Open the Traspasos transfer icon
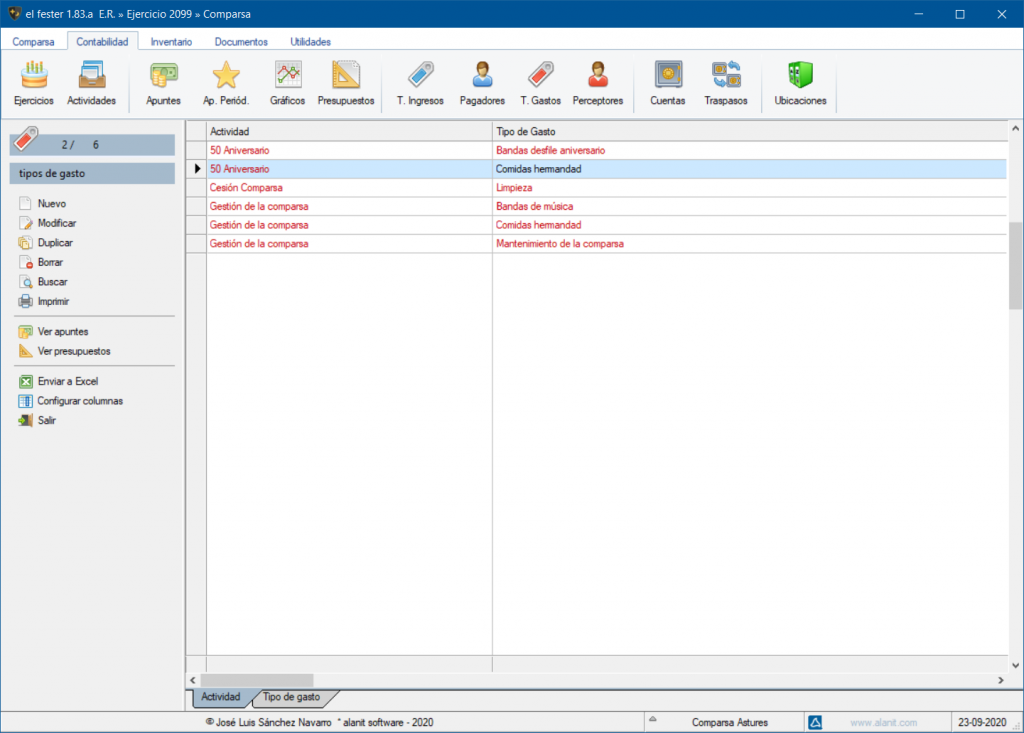The width and height of the screenshot is (1024, 733). click(726, 76)
